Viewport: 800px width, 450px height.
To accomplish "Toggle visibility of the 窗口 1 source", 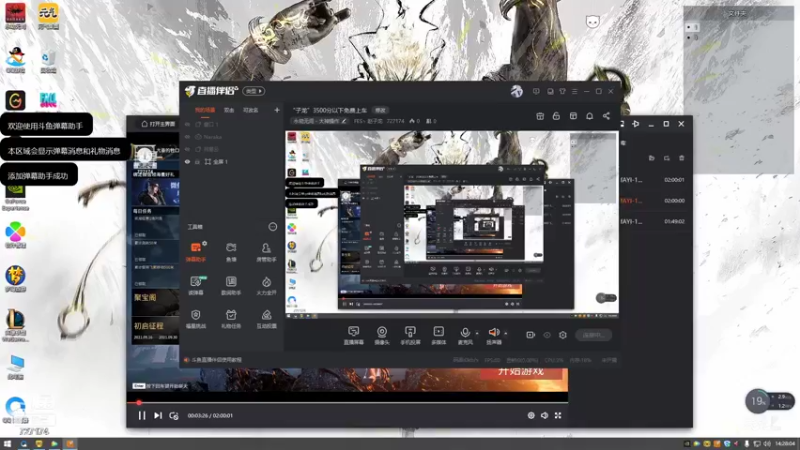I will tap(187, 124).
